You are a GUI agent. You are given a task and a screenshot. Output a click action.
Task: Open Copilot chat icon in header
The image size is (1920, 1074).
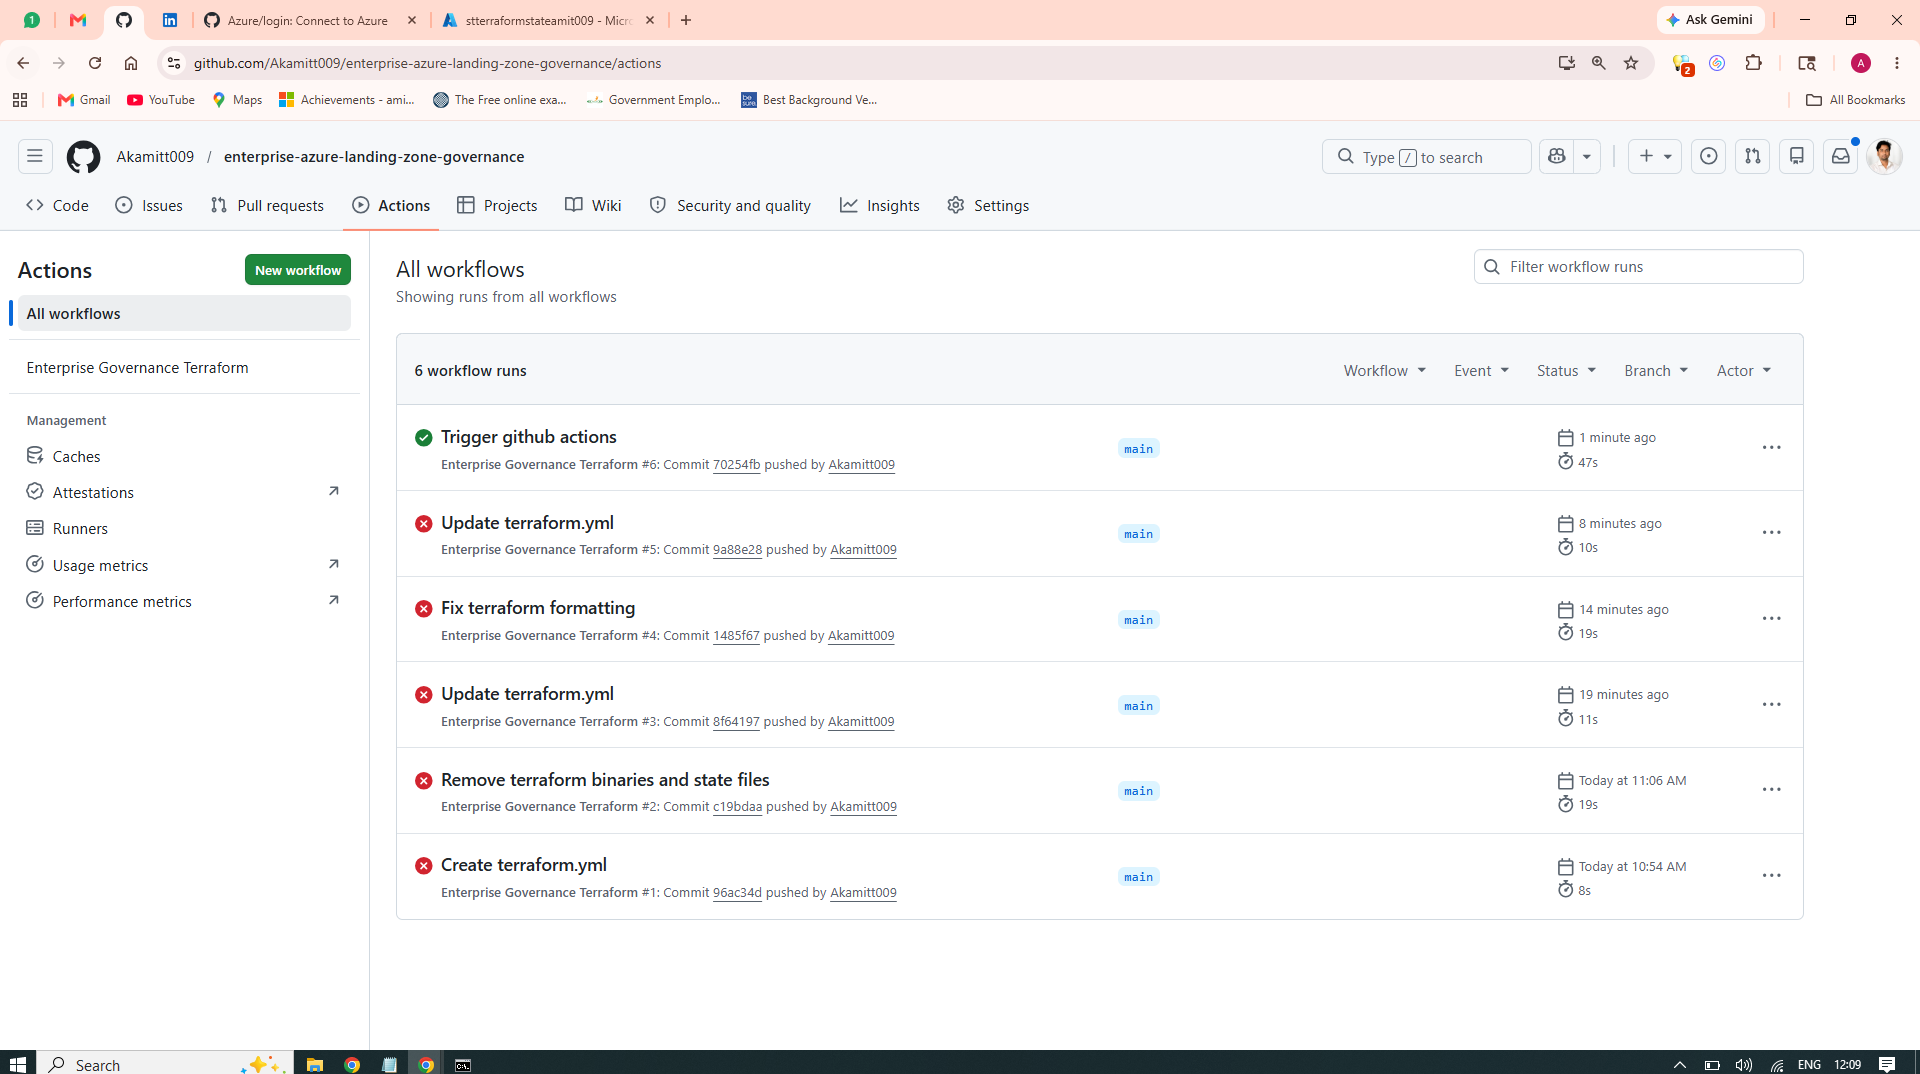(1557, 157)
